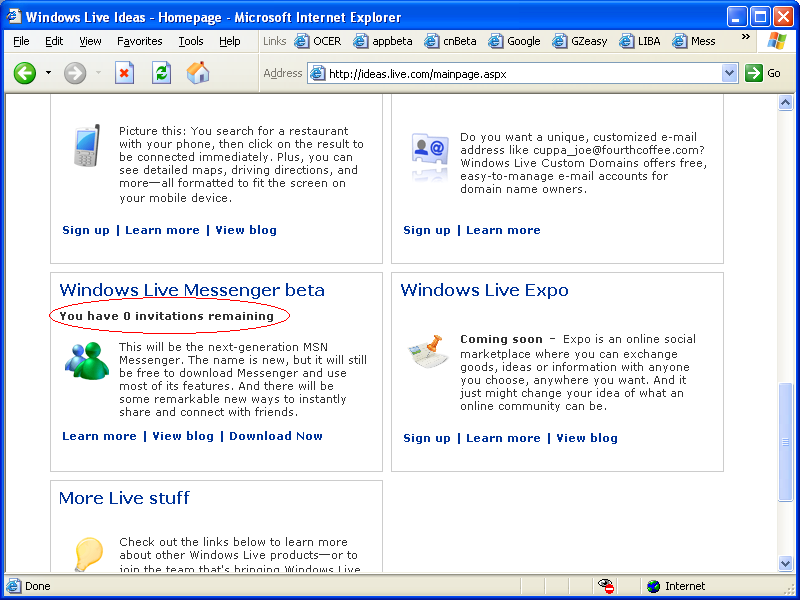Open View blog link under Expo
Viewport: 800px width, 600px height.
587,438
